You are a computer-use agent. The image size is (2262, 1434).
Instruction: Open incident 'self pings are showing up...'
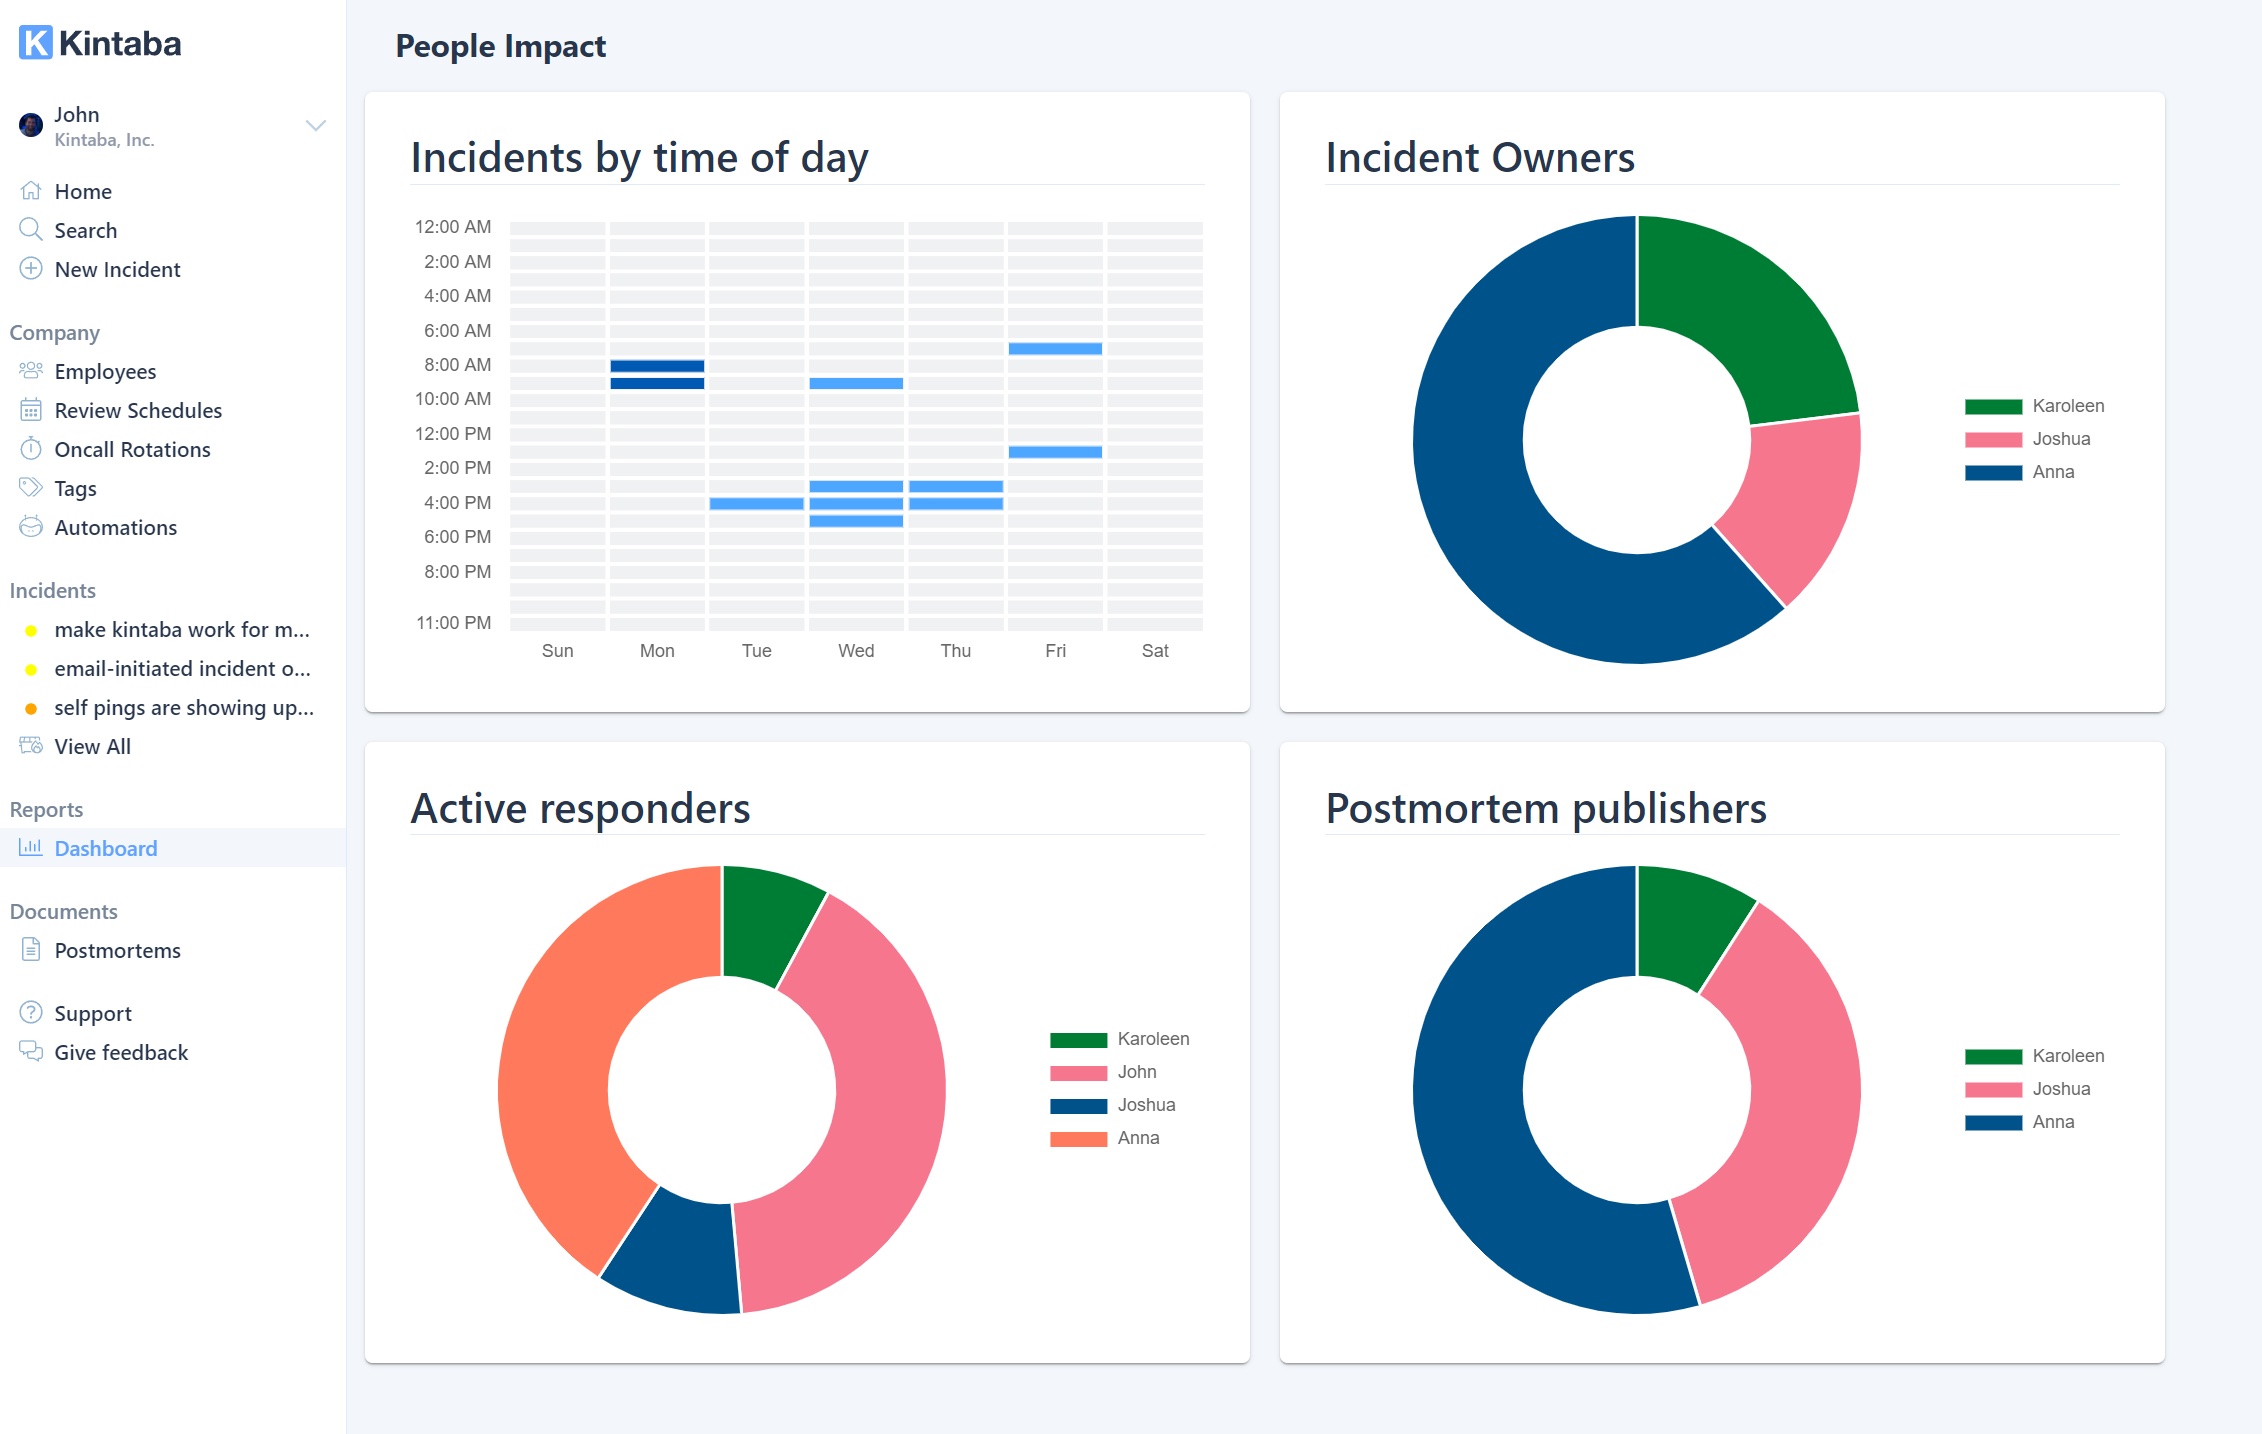tap(183, 707)
